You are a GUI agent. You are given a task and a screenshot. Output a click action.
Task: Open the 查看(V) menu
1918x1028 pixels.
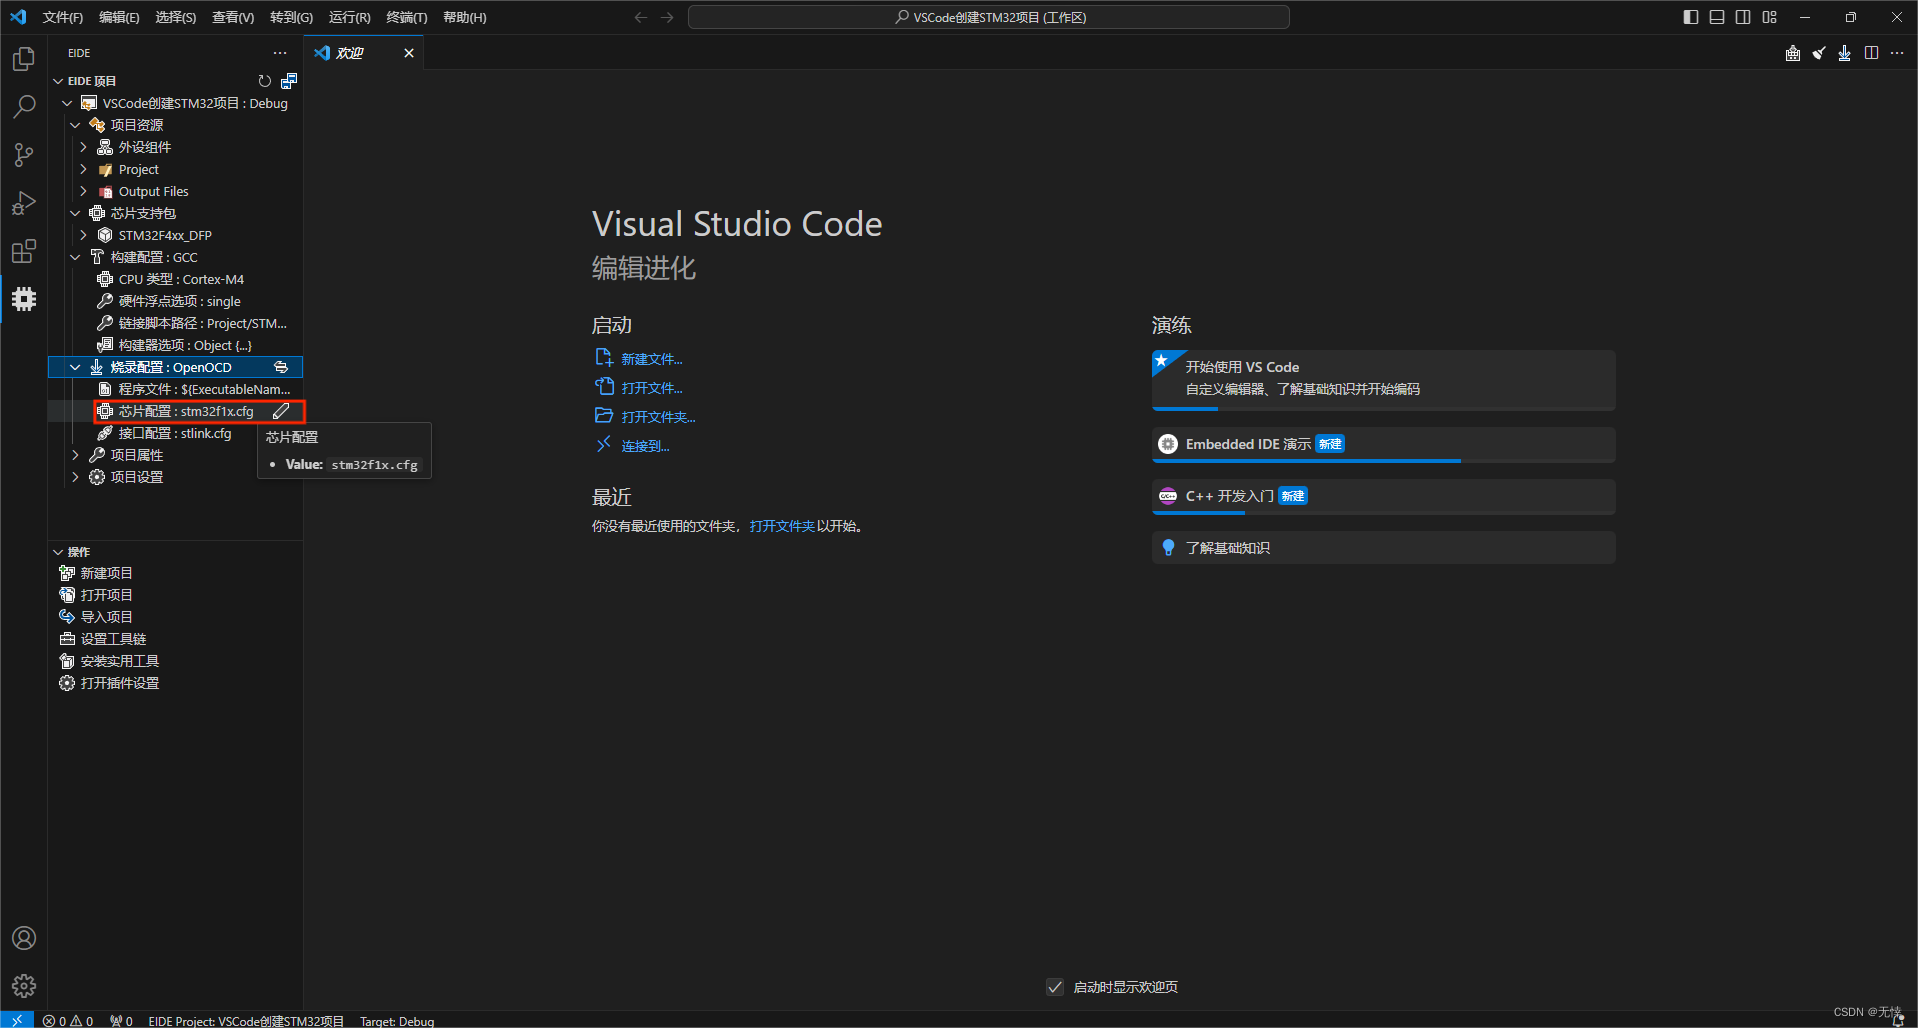pyautogui.click(x=233, y=17)
